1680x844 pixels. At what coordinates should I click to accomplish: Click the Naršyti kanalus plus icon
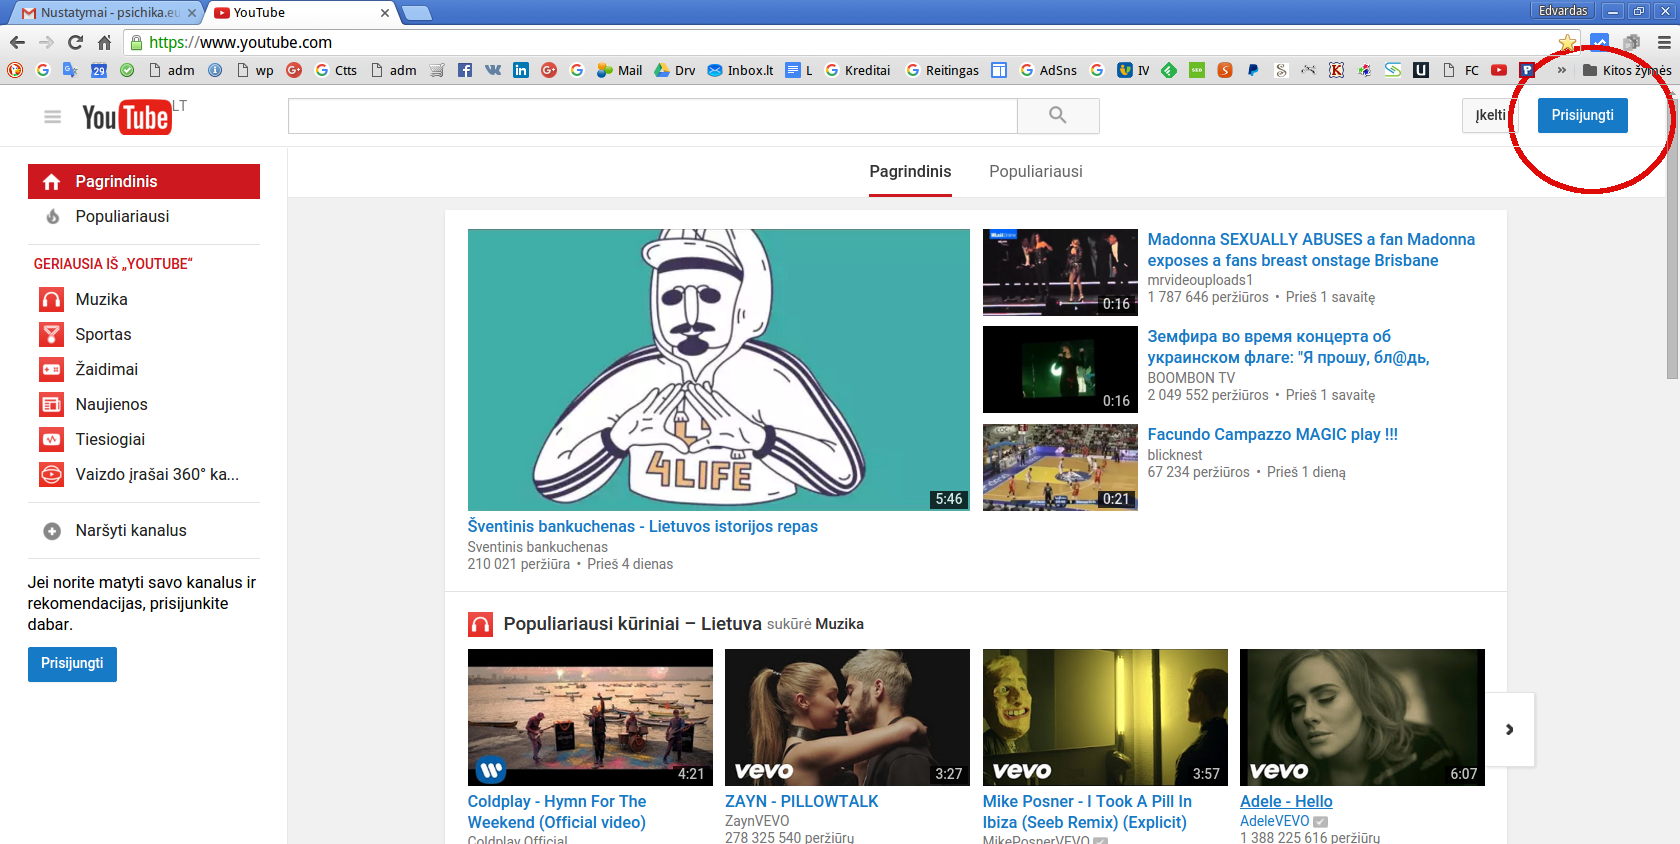coord(52,531)
